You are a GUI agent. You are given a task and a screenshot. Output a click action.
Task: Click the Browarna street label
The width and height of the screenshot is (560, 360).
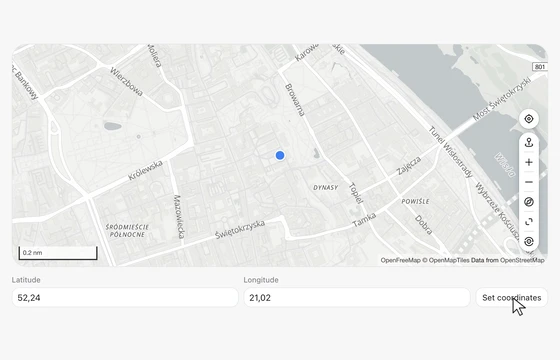point(295,100)
